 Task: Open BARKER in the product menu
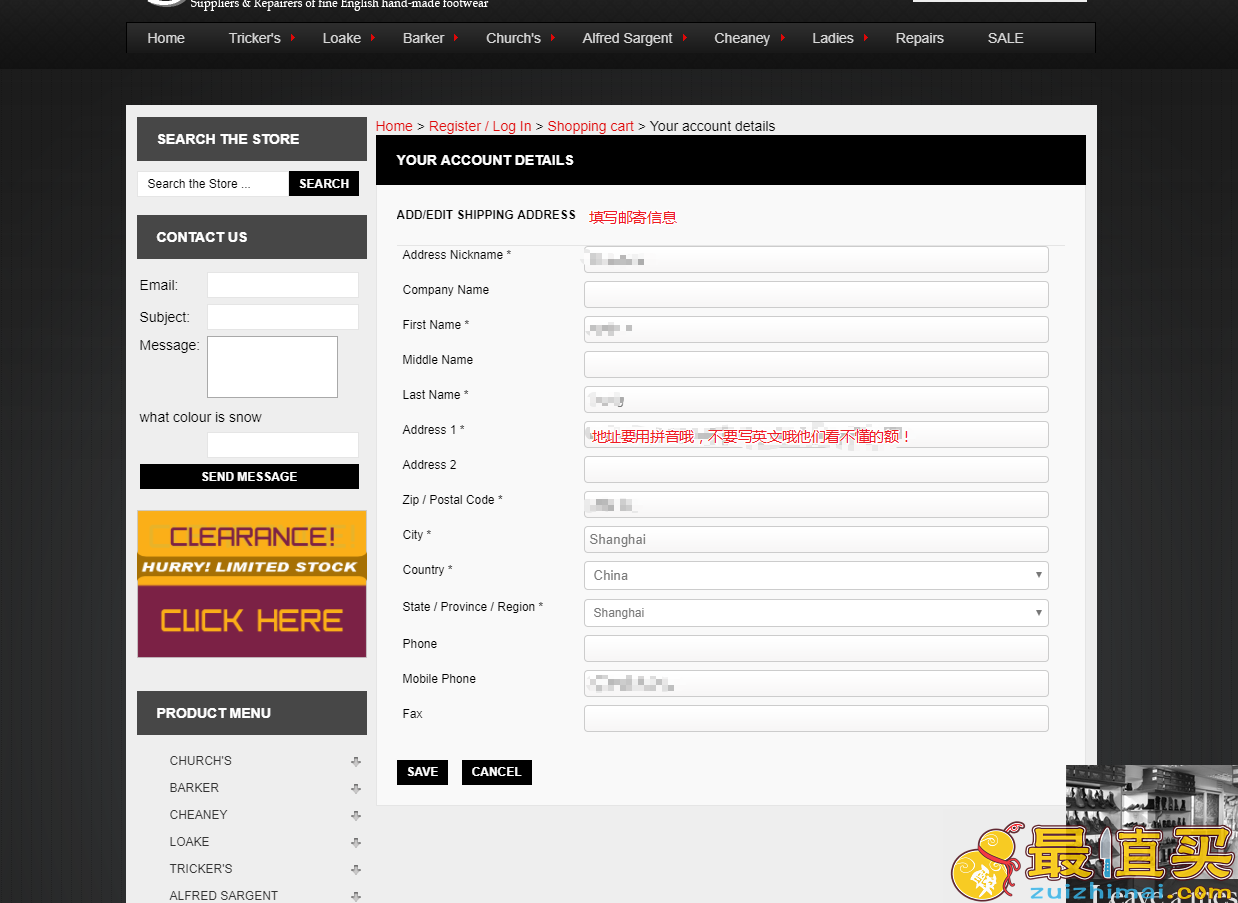pyautogui.click(x=194, y=788)
